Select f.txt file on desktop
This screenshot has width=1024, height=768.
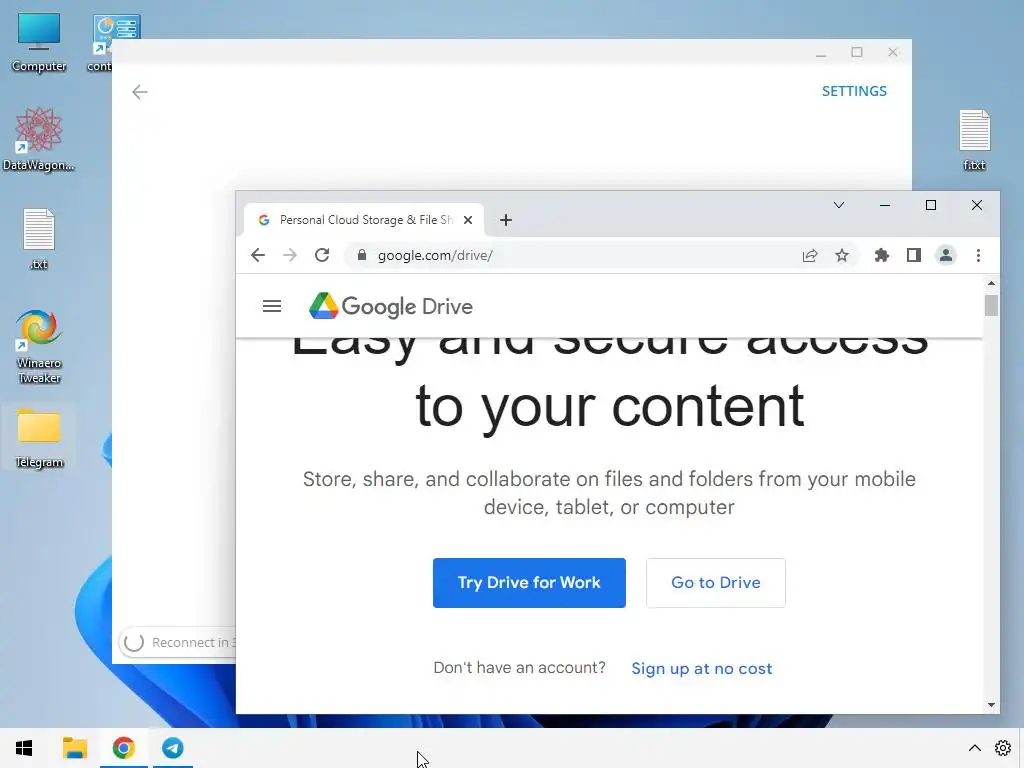pos(974,140)
